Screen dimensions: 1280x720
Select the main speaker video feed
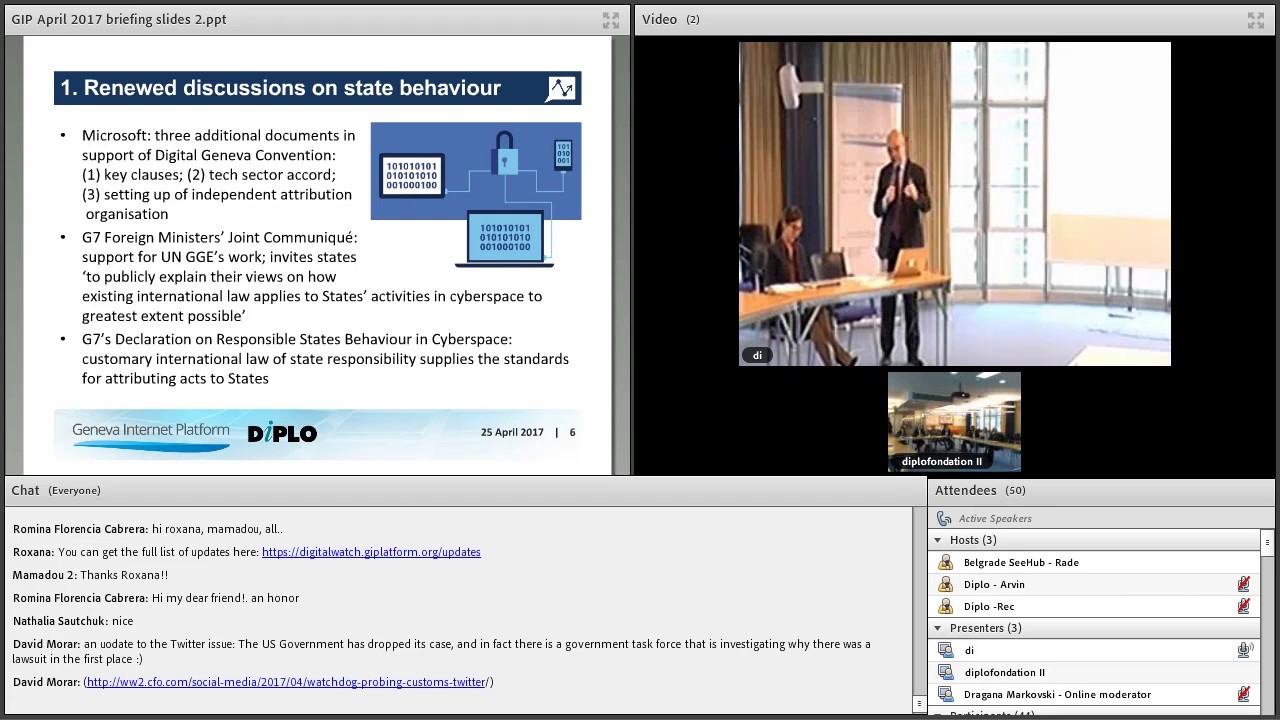(x=955, y=204)
